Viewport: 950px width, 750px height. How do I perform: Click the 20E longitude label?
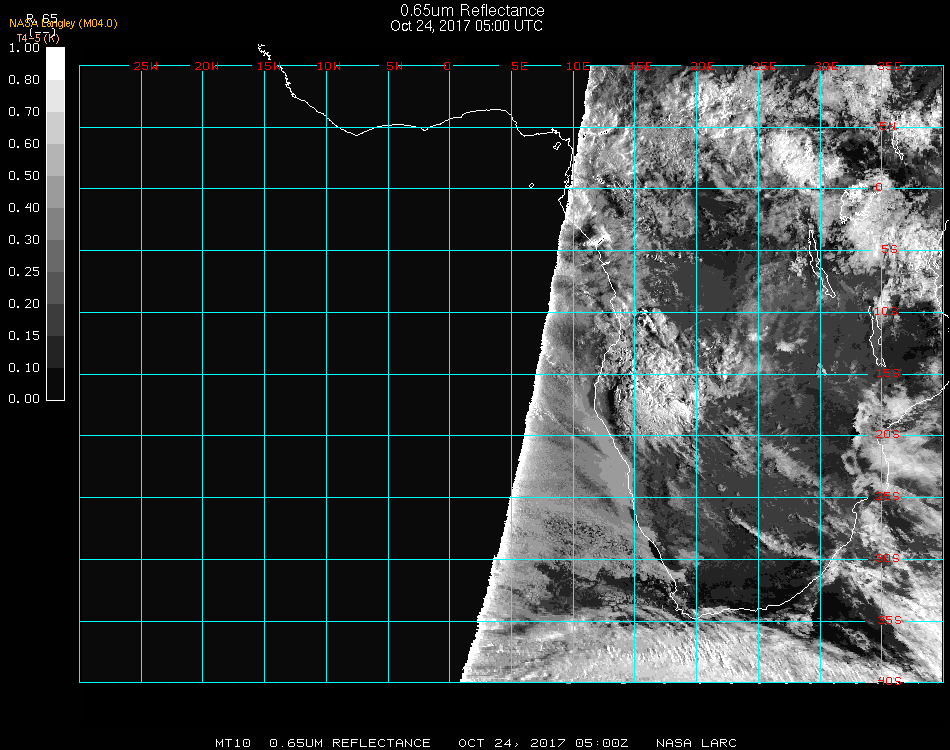click(702, 66)
